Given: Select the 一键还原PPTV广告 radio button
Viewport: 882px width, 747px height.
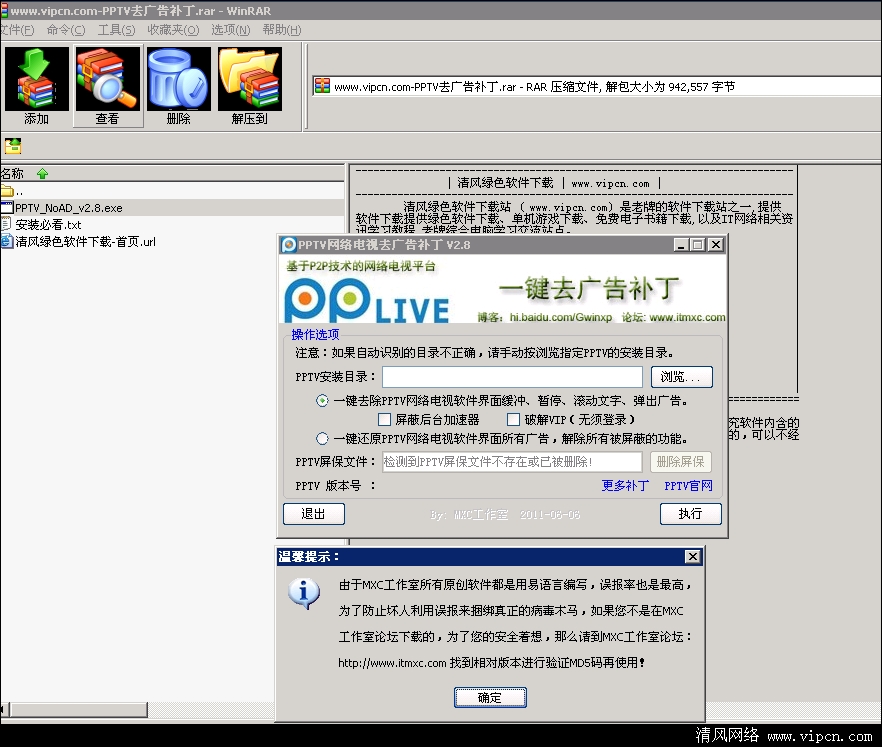Looking at the screenshot, I should tap(322, 438).
